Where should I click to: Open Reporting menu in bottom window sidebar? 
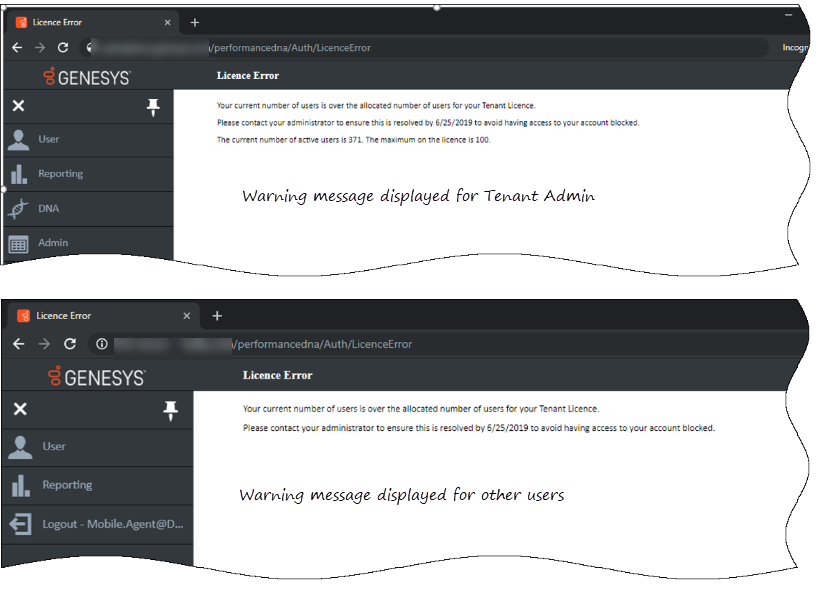[x=98, y=486]
